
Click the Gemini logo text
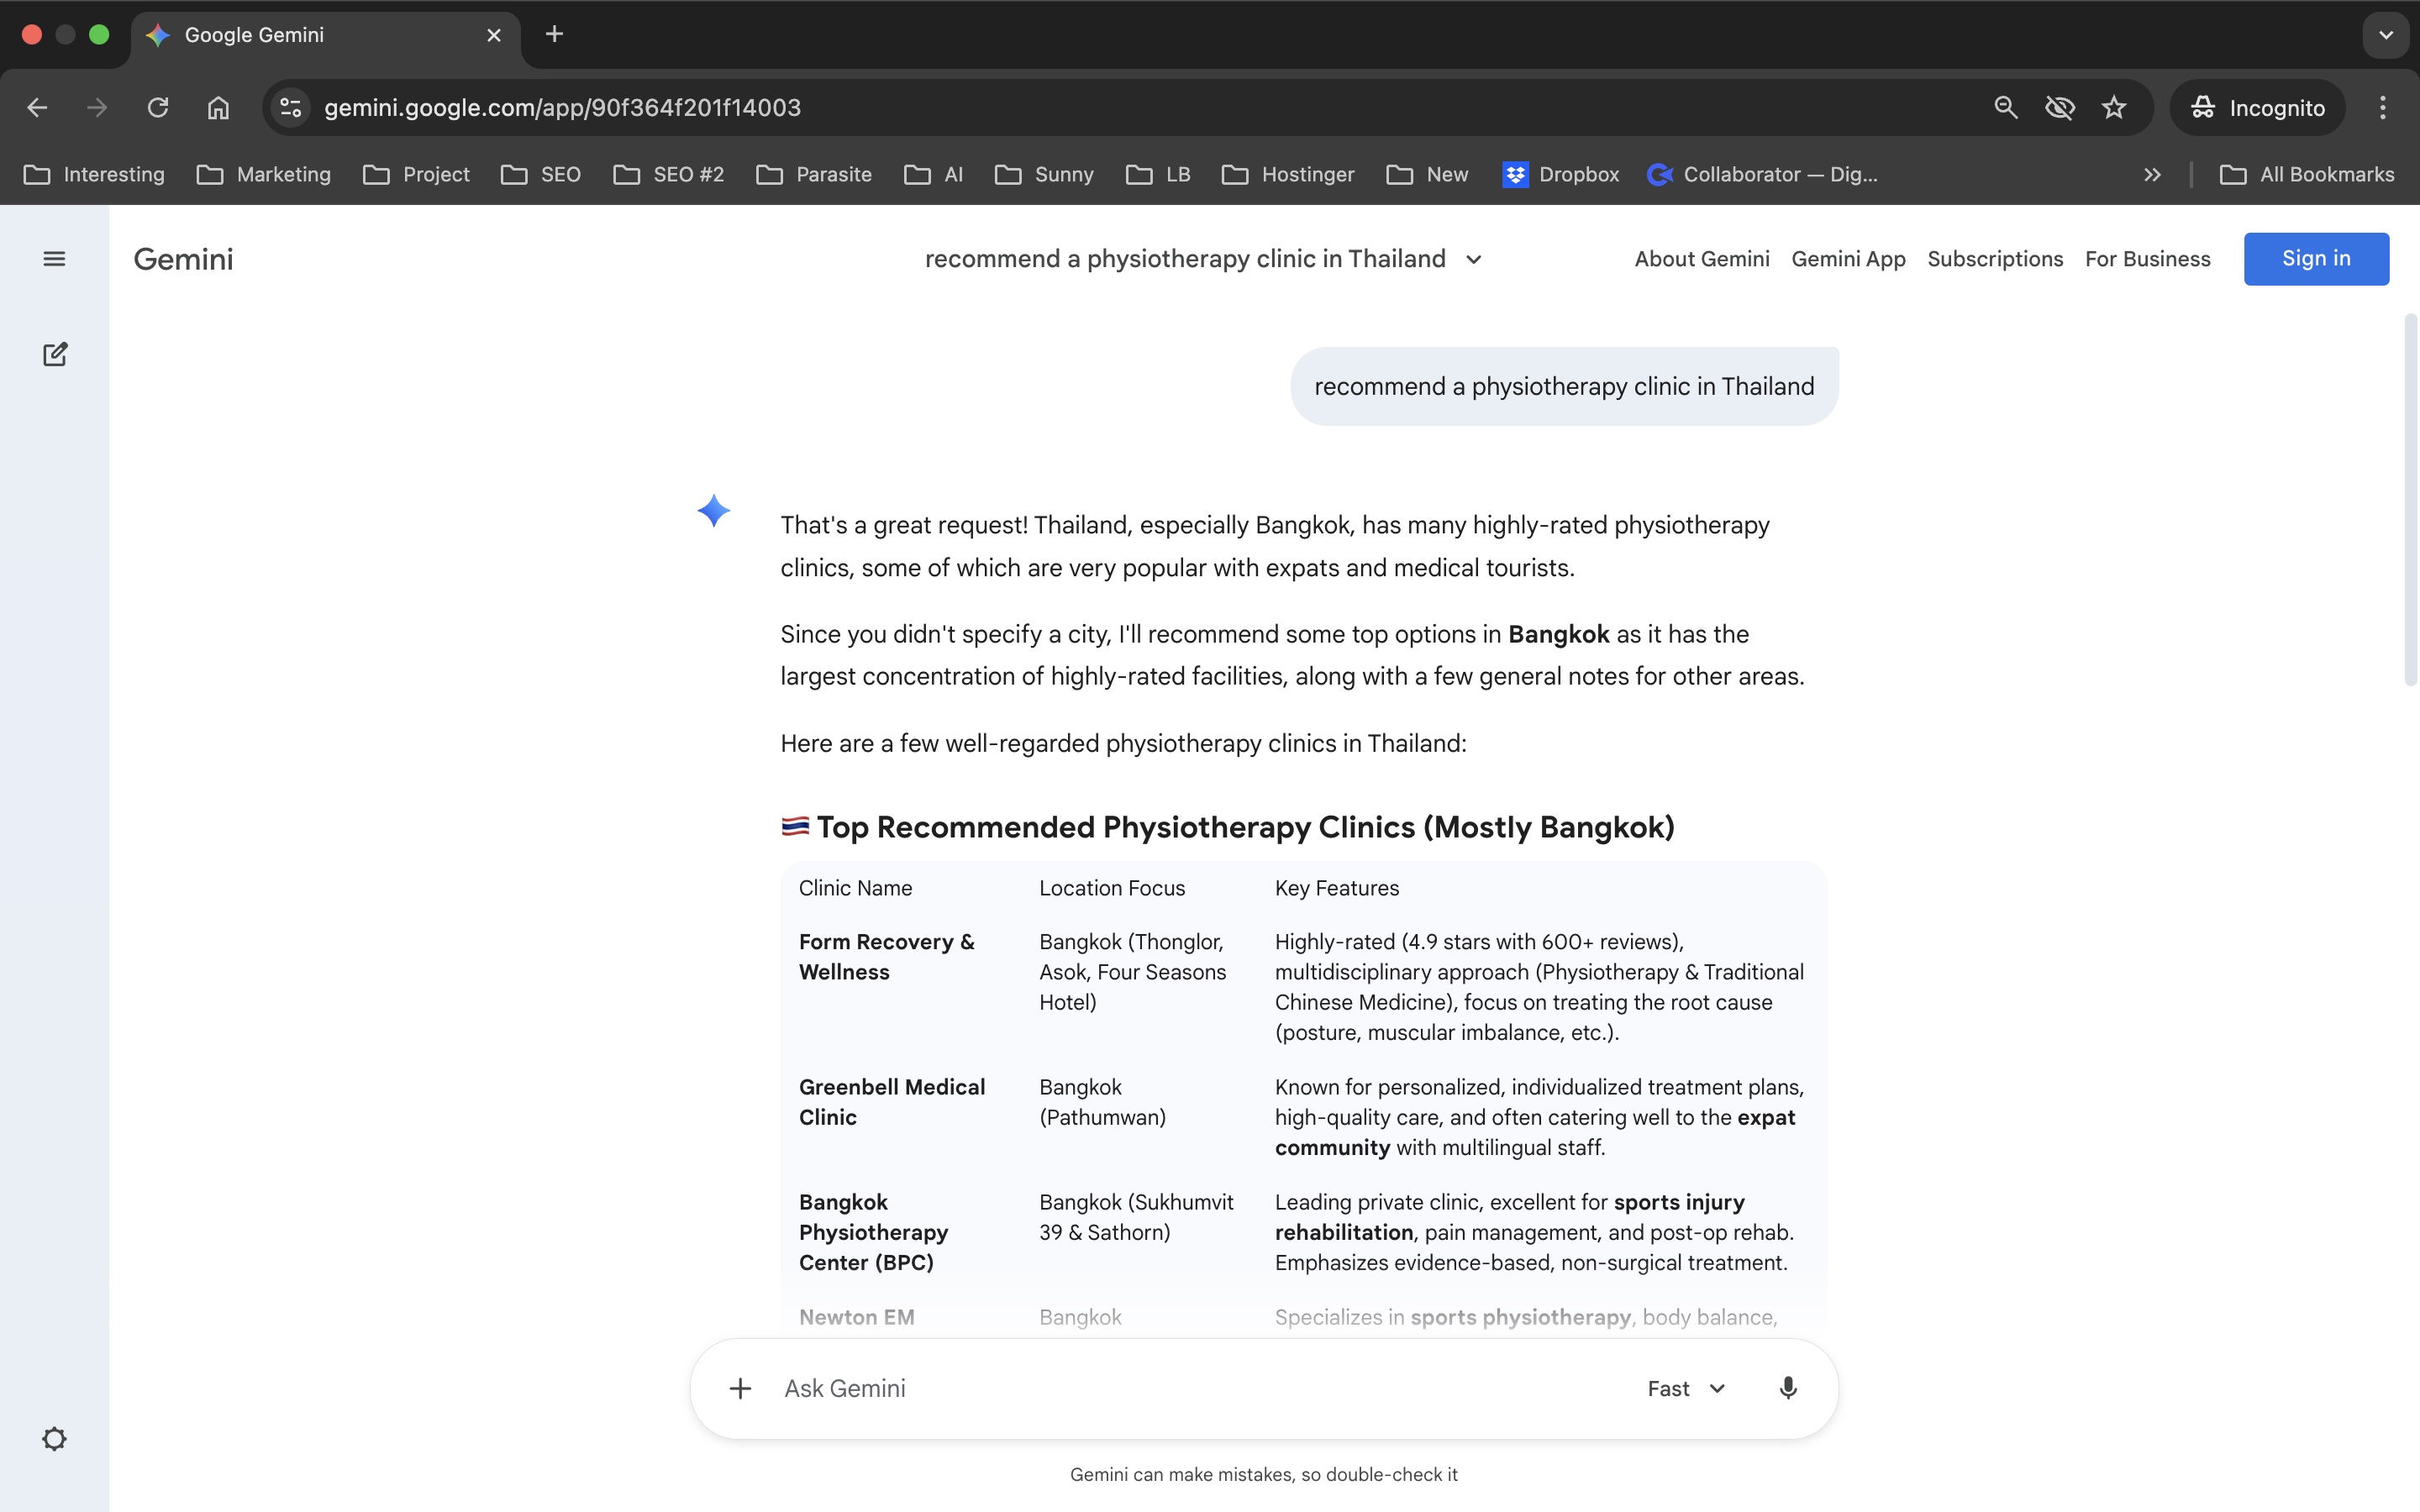click(x=183, y=259)
